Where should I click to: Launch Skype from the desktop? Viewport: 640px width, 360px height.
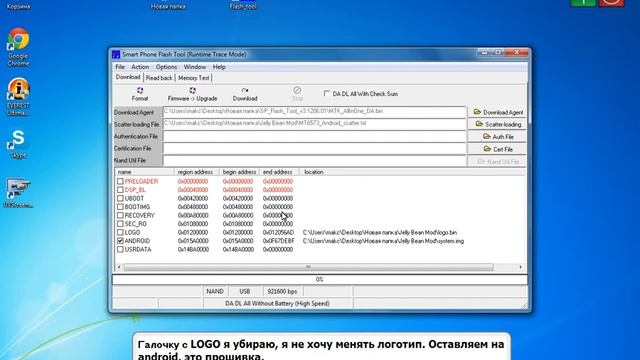pyautogui.click(x=18, y=144)
